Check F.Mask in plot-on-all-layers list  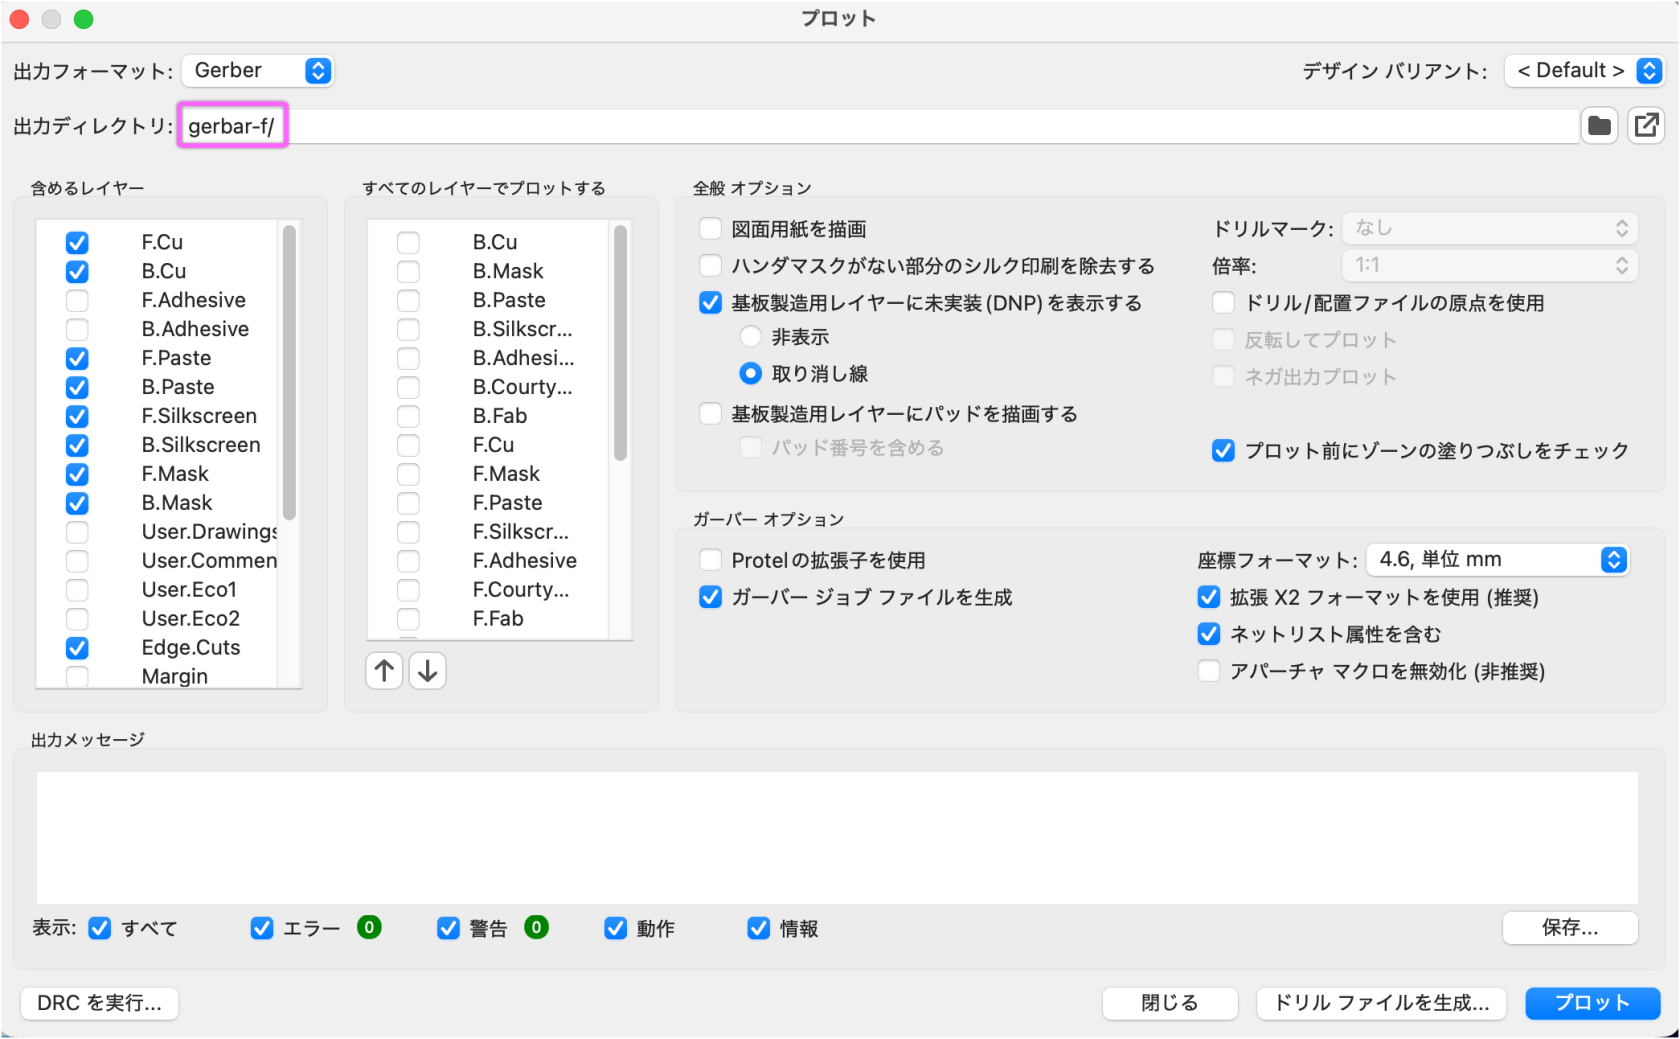(x=408, y=475)
